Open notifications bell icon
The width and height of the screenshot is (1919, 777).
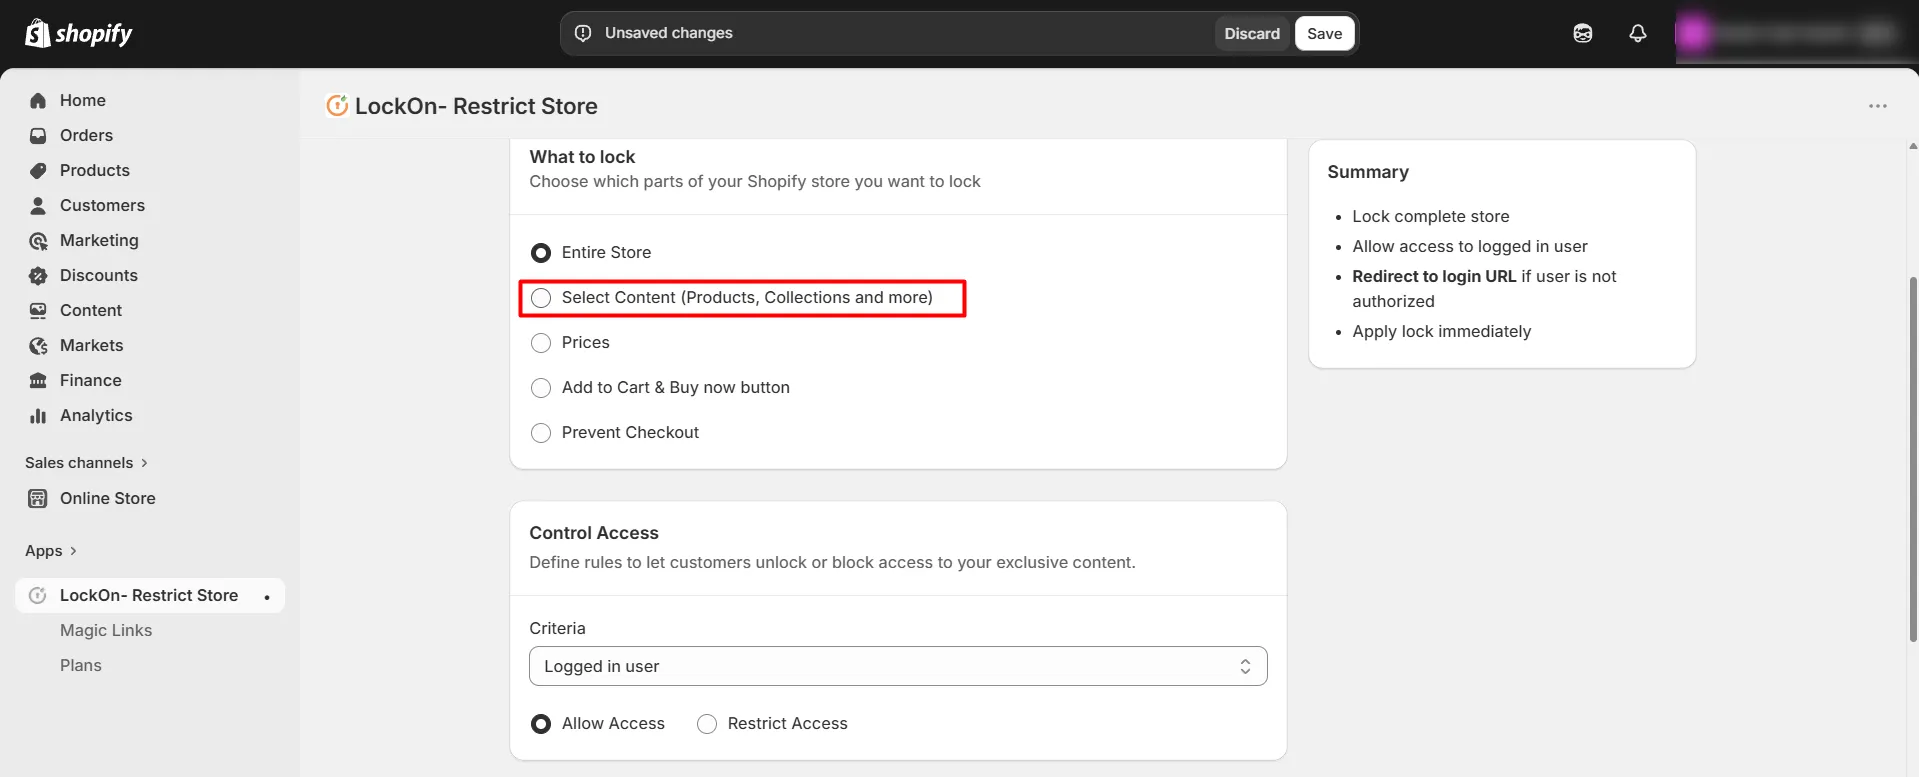[1638, 34]
